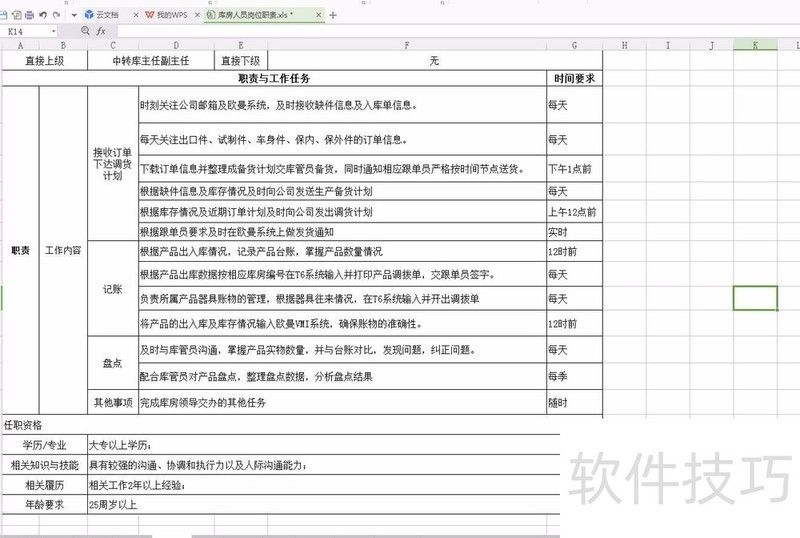Screen dimensions: 800x538
Task: Select the 时间要求 header cell
Action: 575,78
